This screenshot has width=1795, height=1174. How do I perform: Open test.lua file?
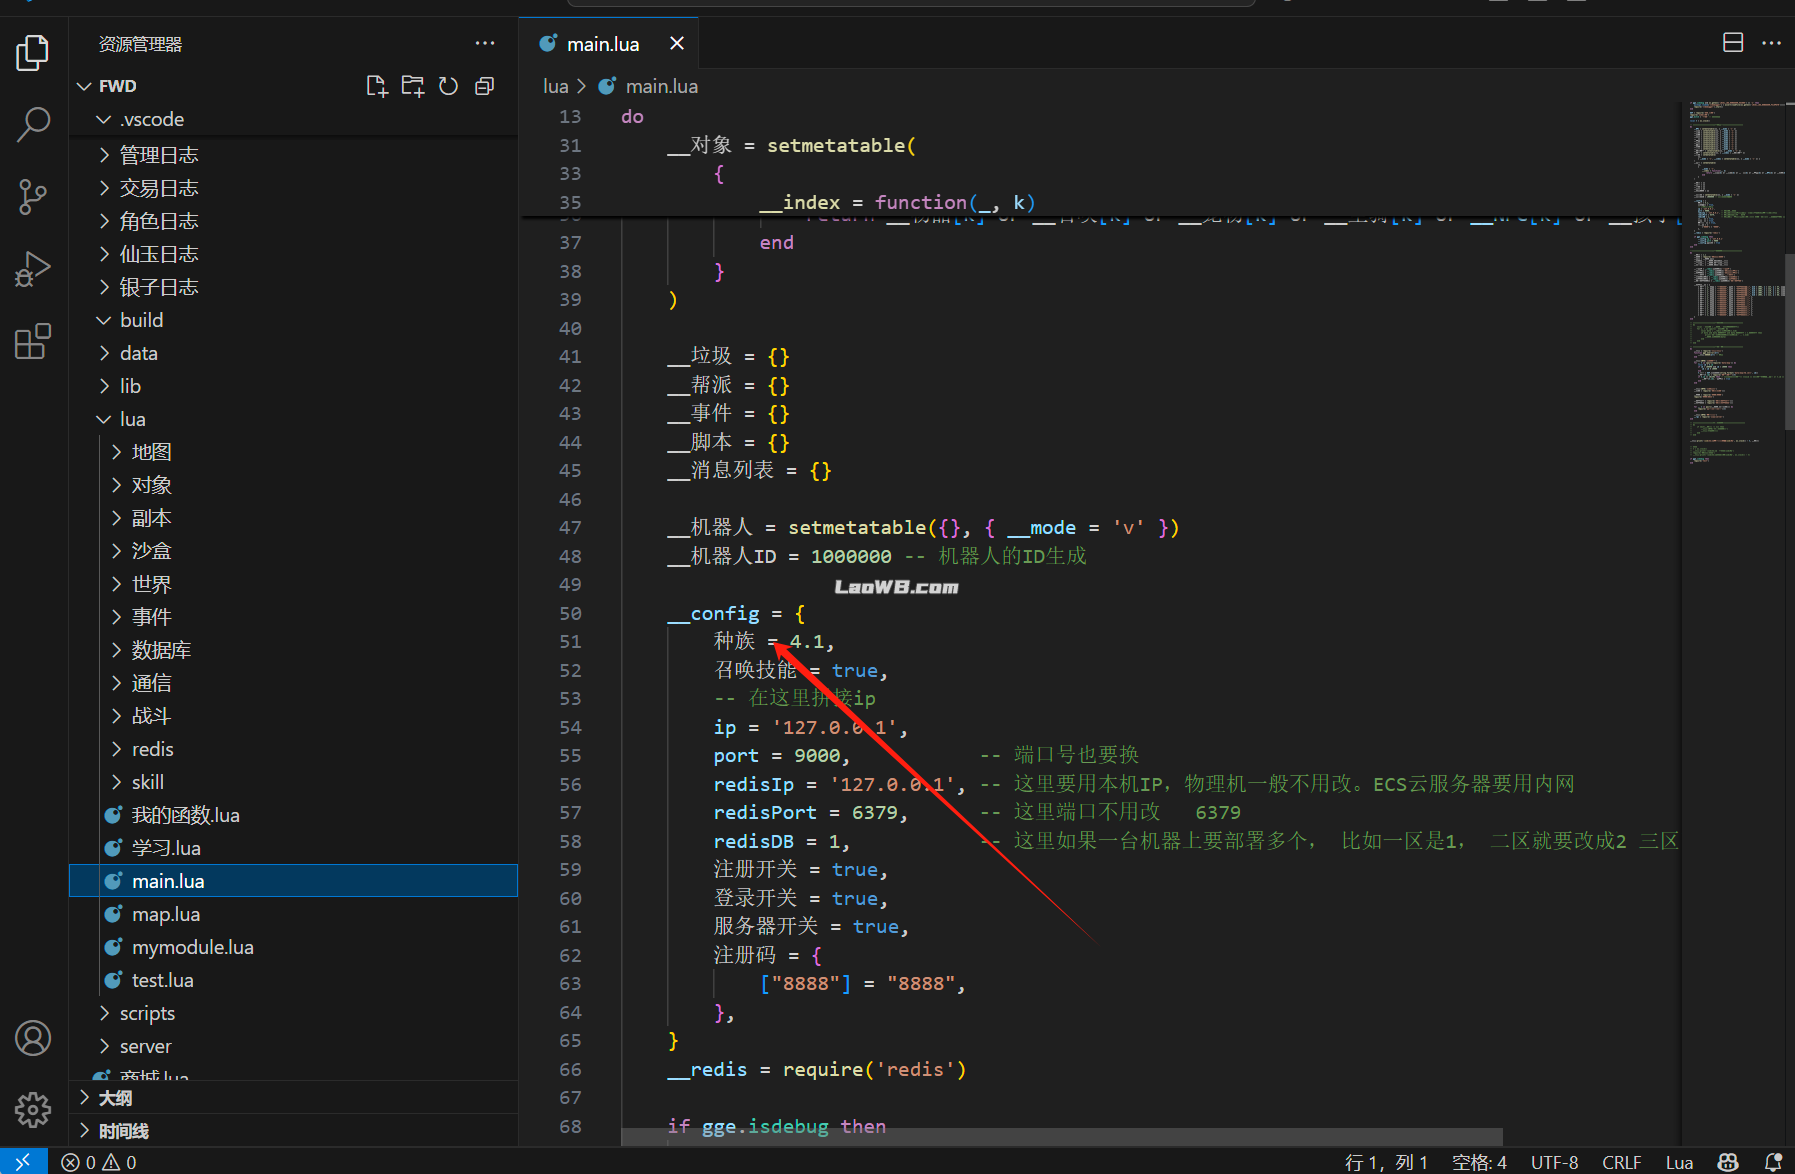click(293, 980)
